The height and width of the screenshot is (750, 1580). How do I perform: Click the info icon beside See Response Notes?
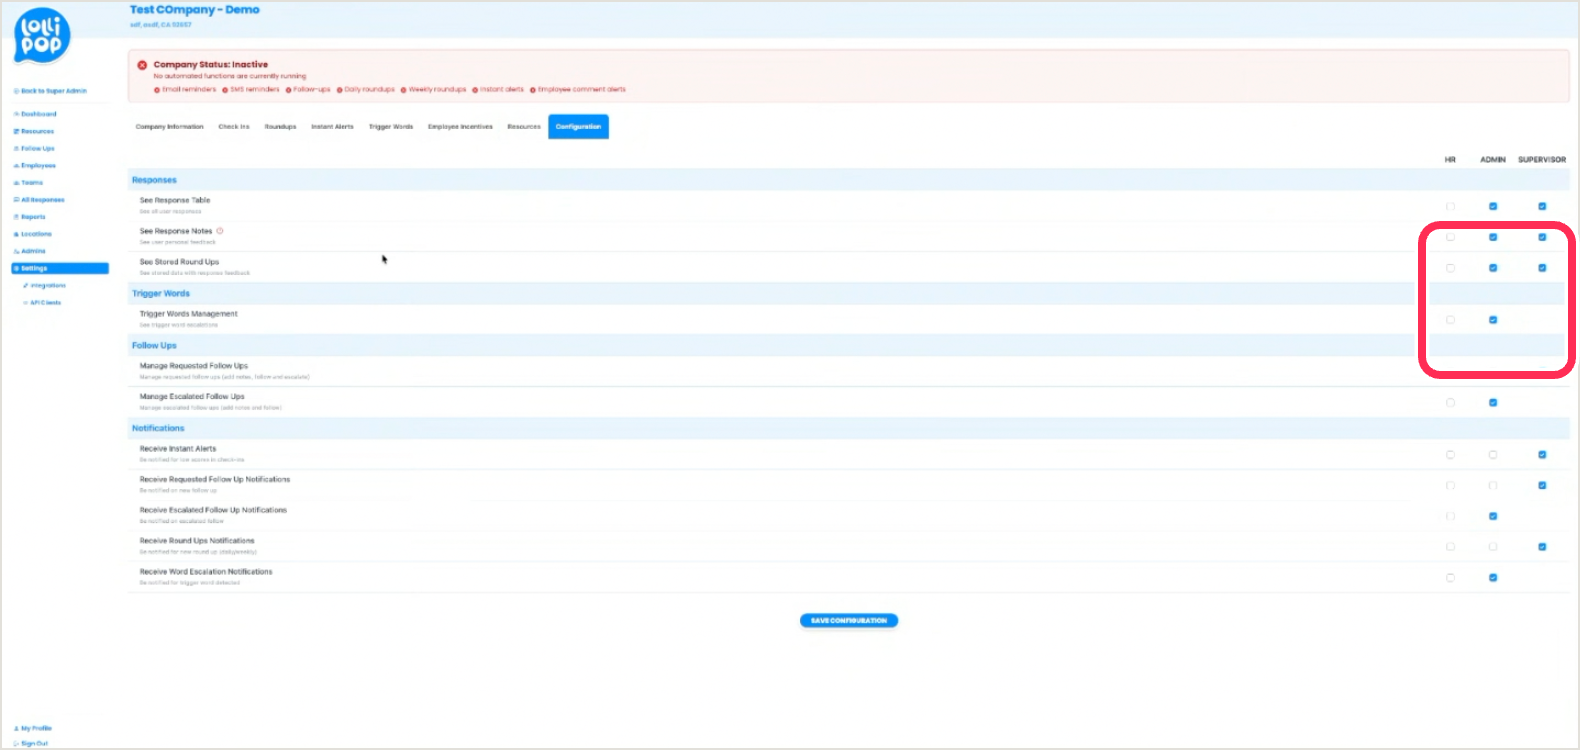[220, 231]
